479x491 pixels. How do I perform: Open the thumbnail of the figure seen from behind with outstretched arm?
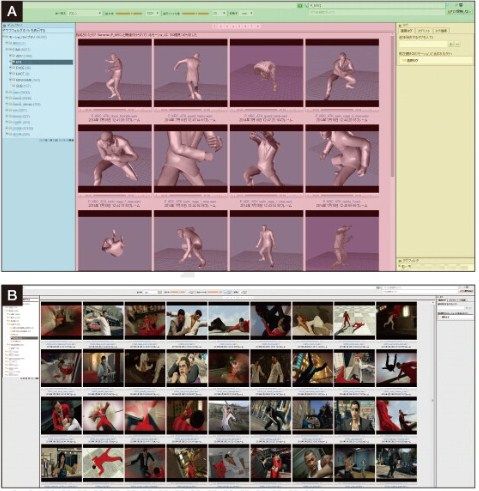tap(191, 73)
